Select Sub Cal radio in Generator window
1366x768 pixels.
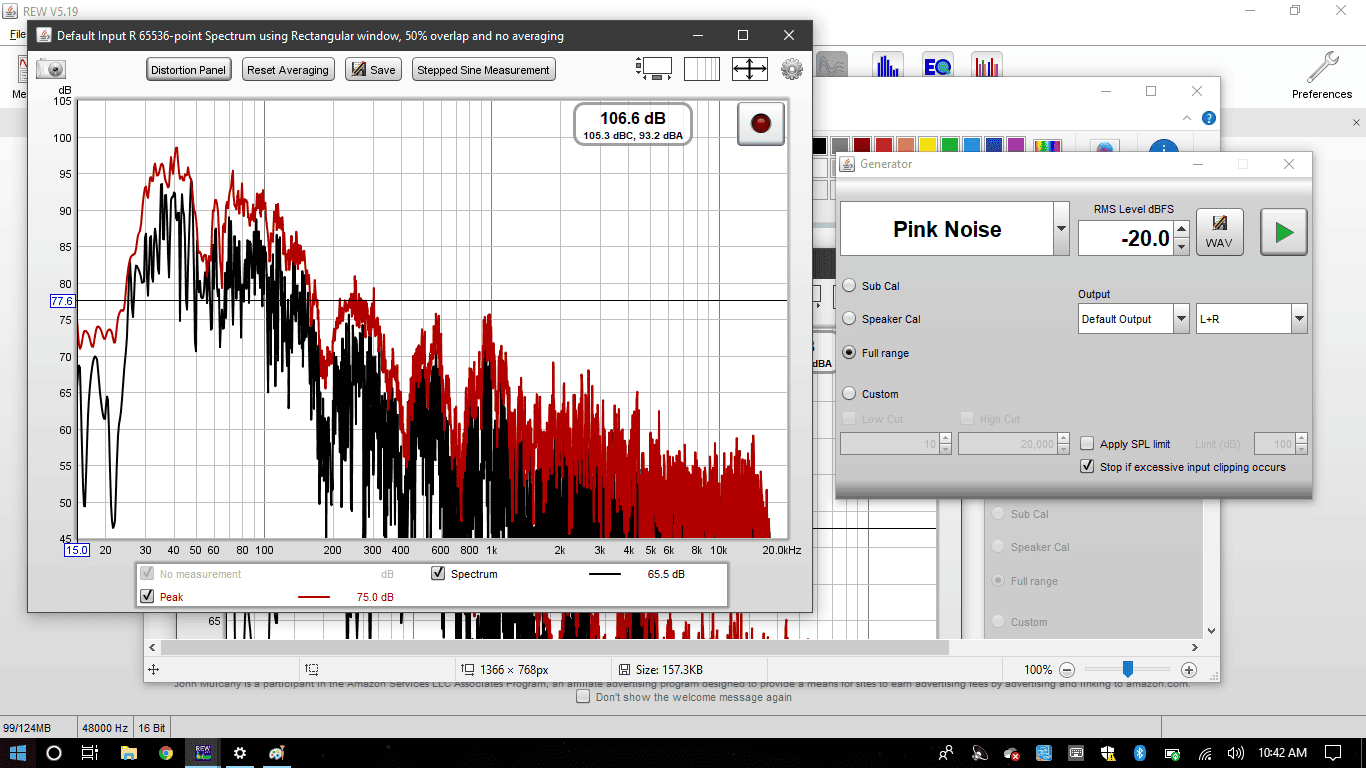click(x=850, y=286)
